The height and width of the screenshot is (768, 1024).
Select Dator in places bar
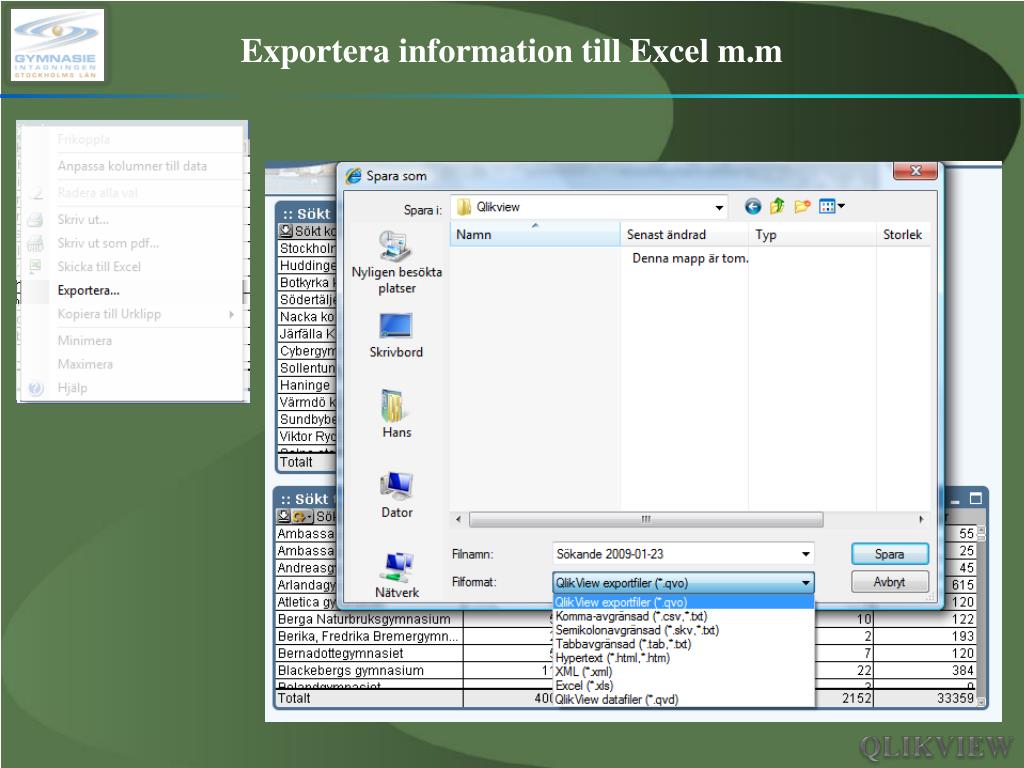(396, 495)
